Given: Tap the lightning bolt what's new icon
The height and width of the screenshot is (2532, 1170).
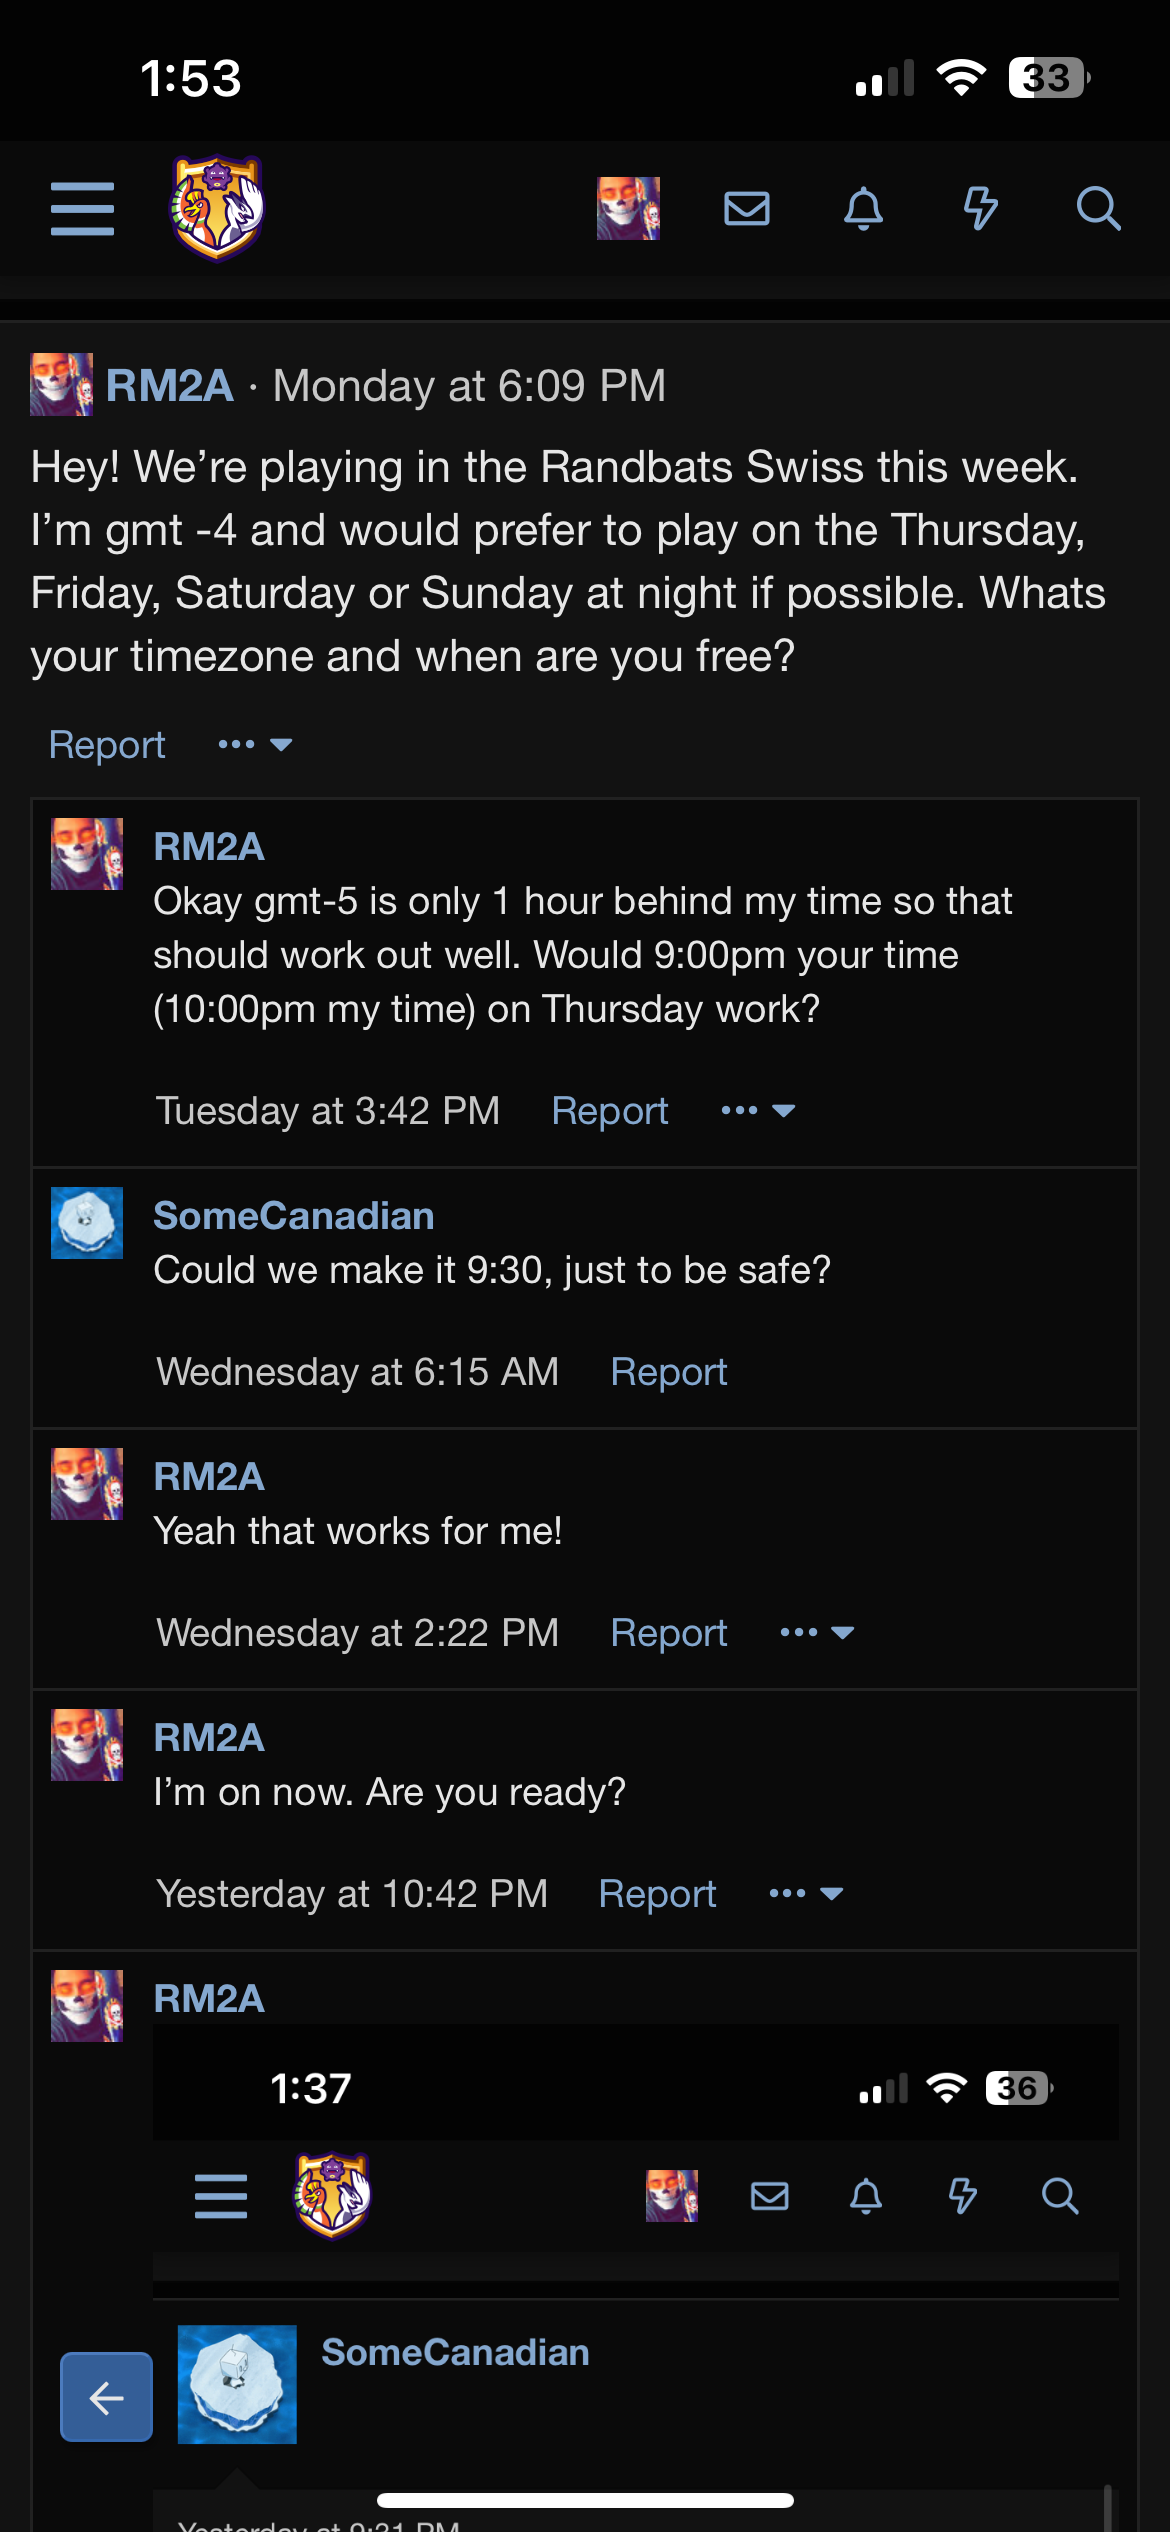Looking at the screenshot, I should click(x=980, y=209).
